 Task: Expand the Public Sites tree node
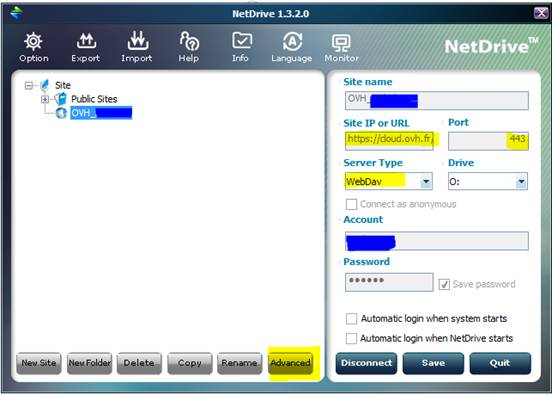click(x=45, y=99)
